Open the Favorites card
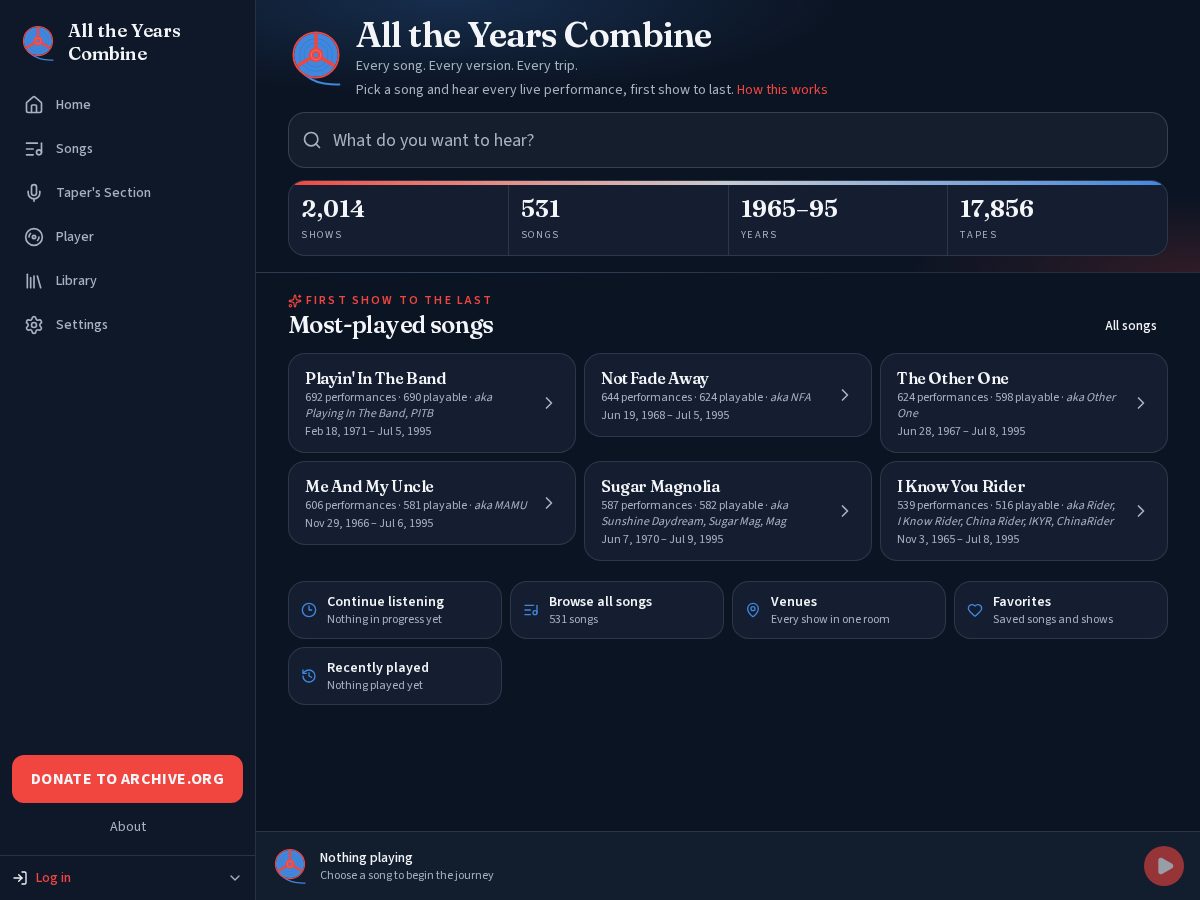The height and width of the screenshot is (900, 1200). tap(1061, 610)
